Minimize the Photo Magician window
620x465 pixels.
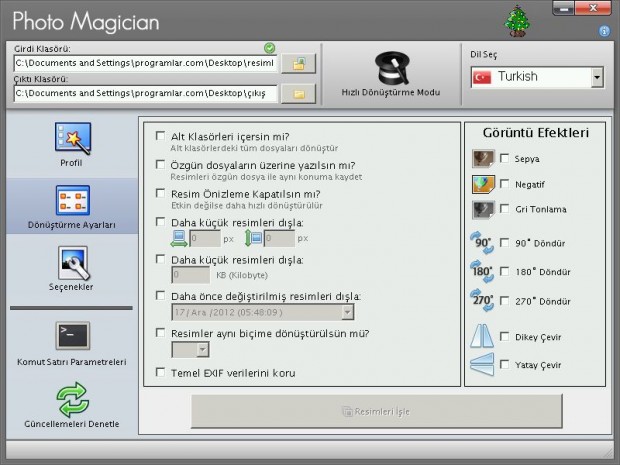click(563, 8)
